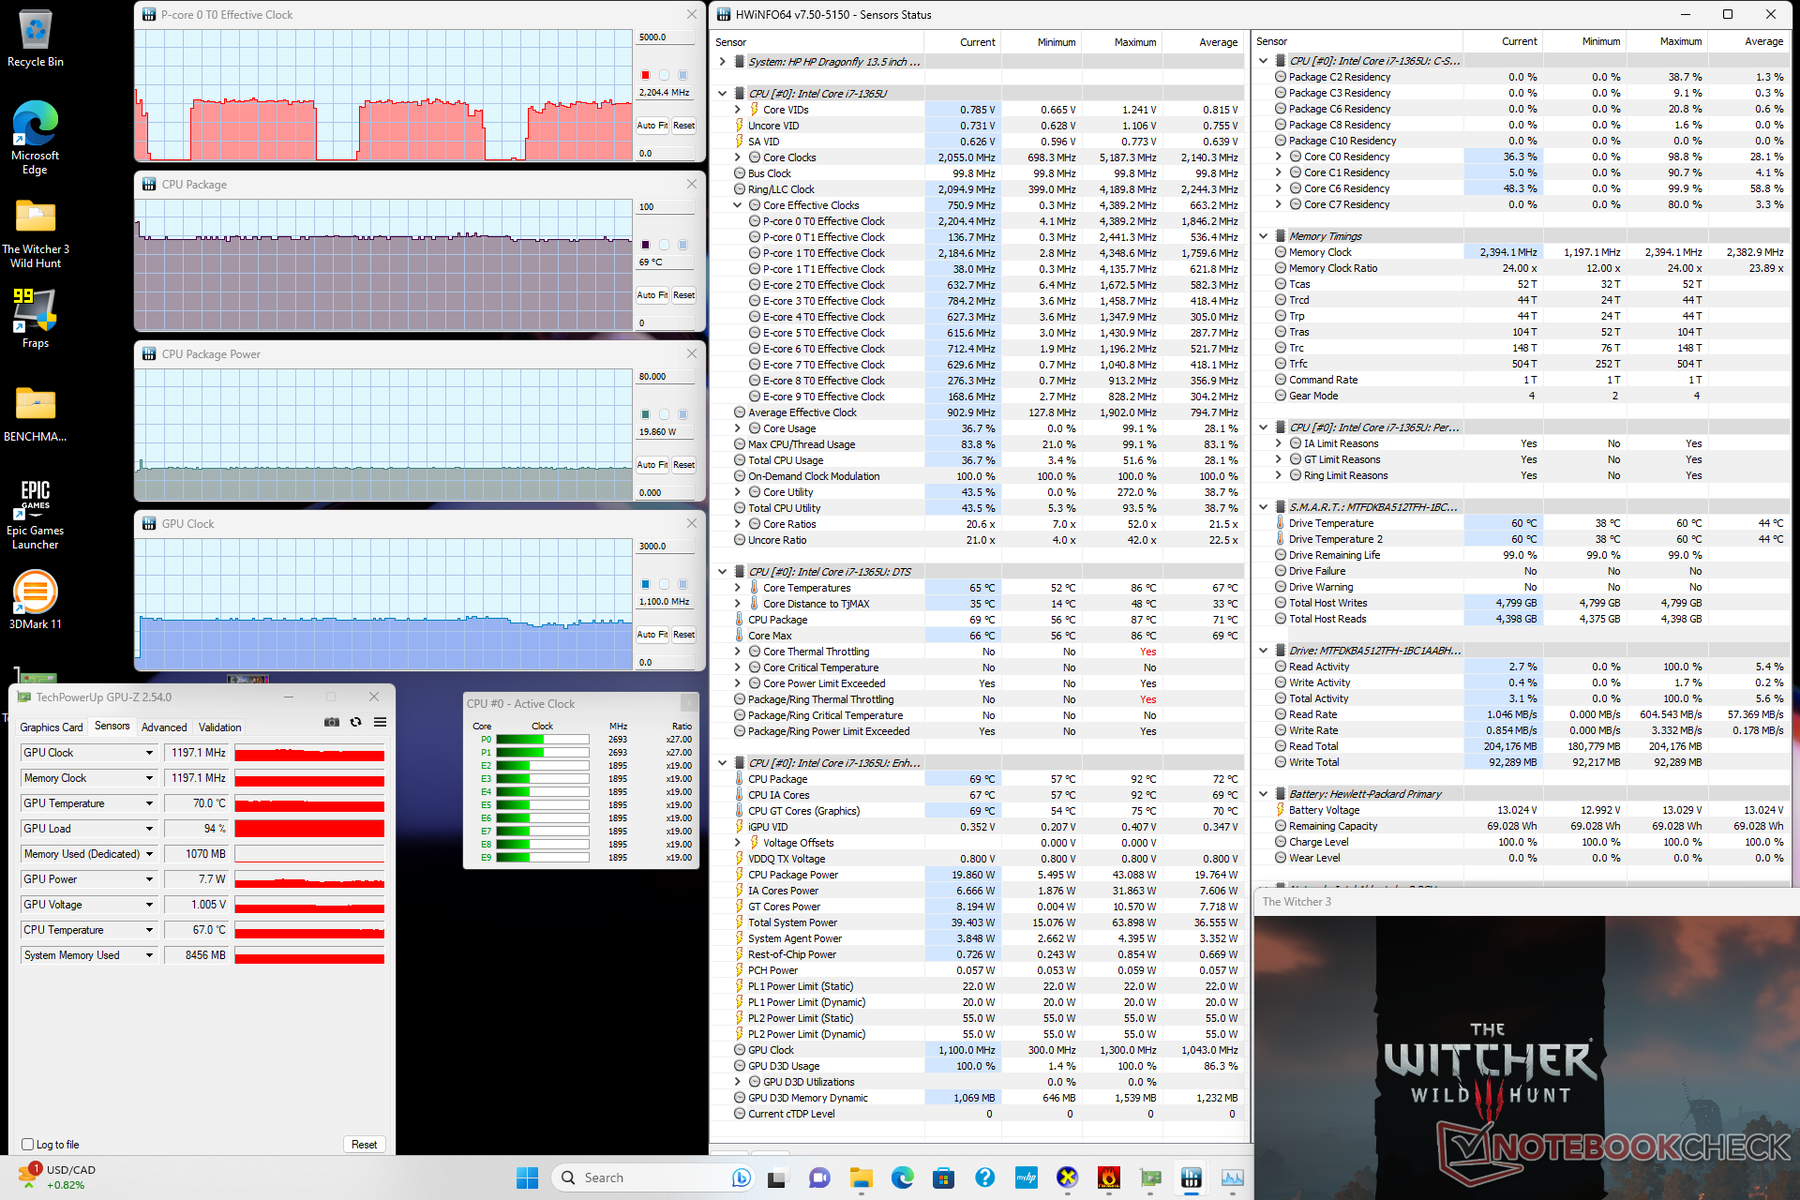Collapse the Battery: Hewlett-Packard Primary section

click(1263, 794)
